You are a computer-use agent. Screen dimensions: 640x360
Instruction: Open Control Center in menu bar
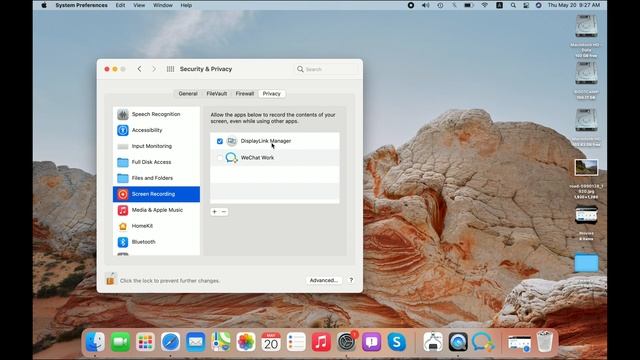click(x=526, y=5)
